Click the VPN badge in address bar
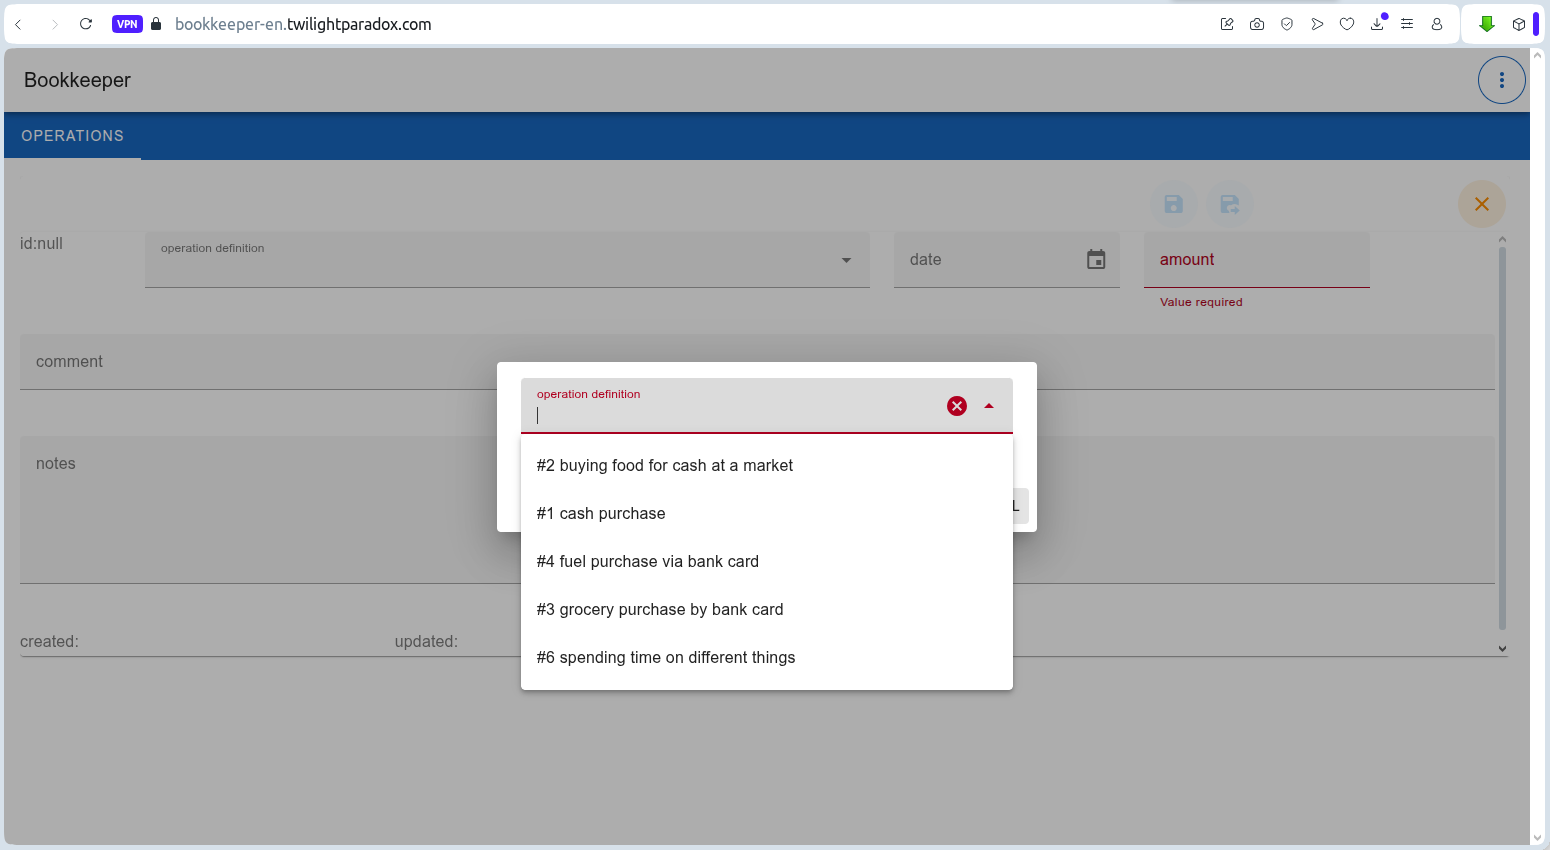Screen dimensions: 1550x850 click(127, 24)
